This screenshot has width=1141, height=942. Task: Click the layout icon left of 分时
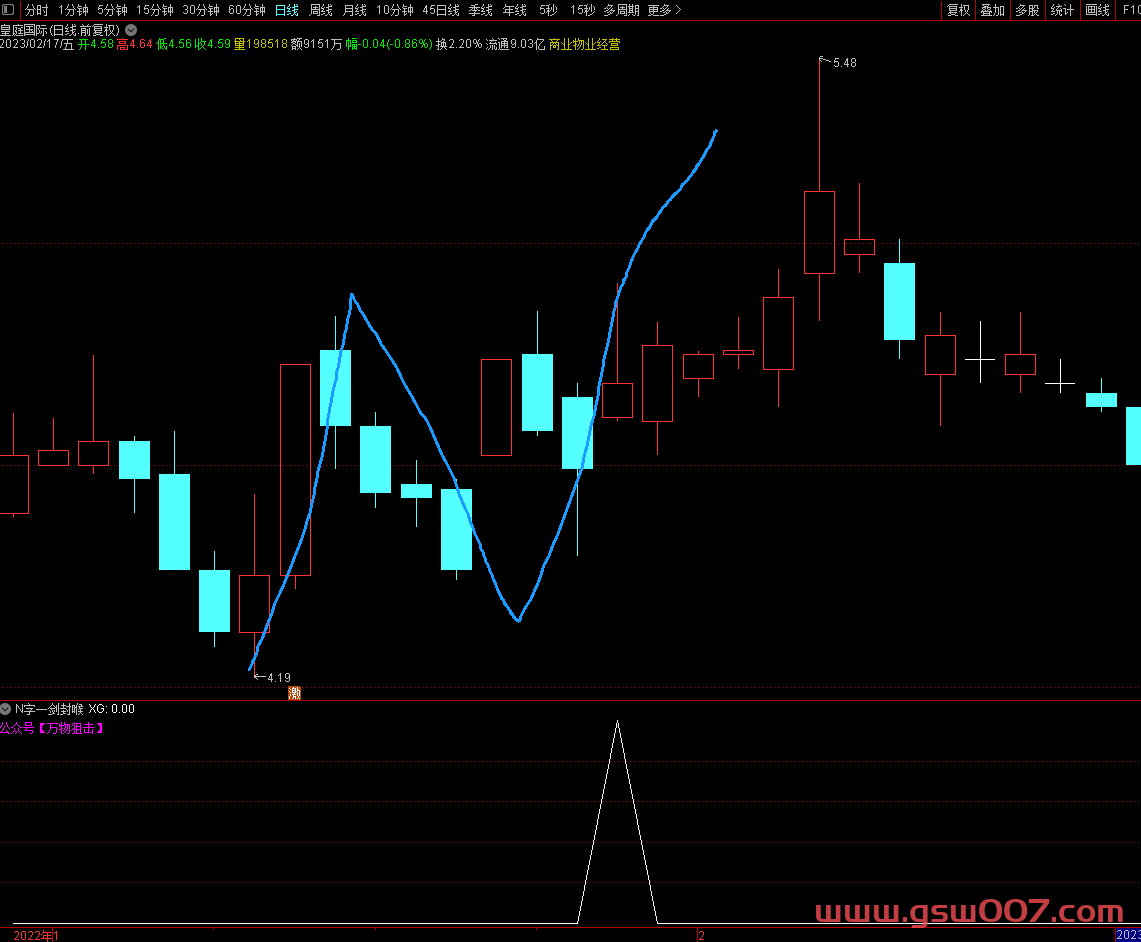pyautogui.click(x=9, y=10)
